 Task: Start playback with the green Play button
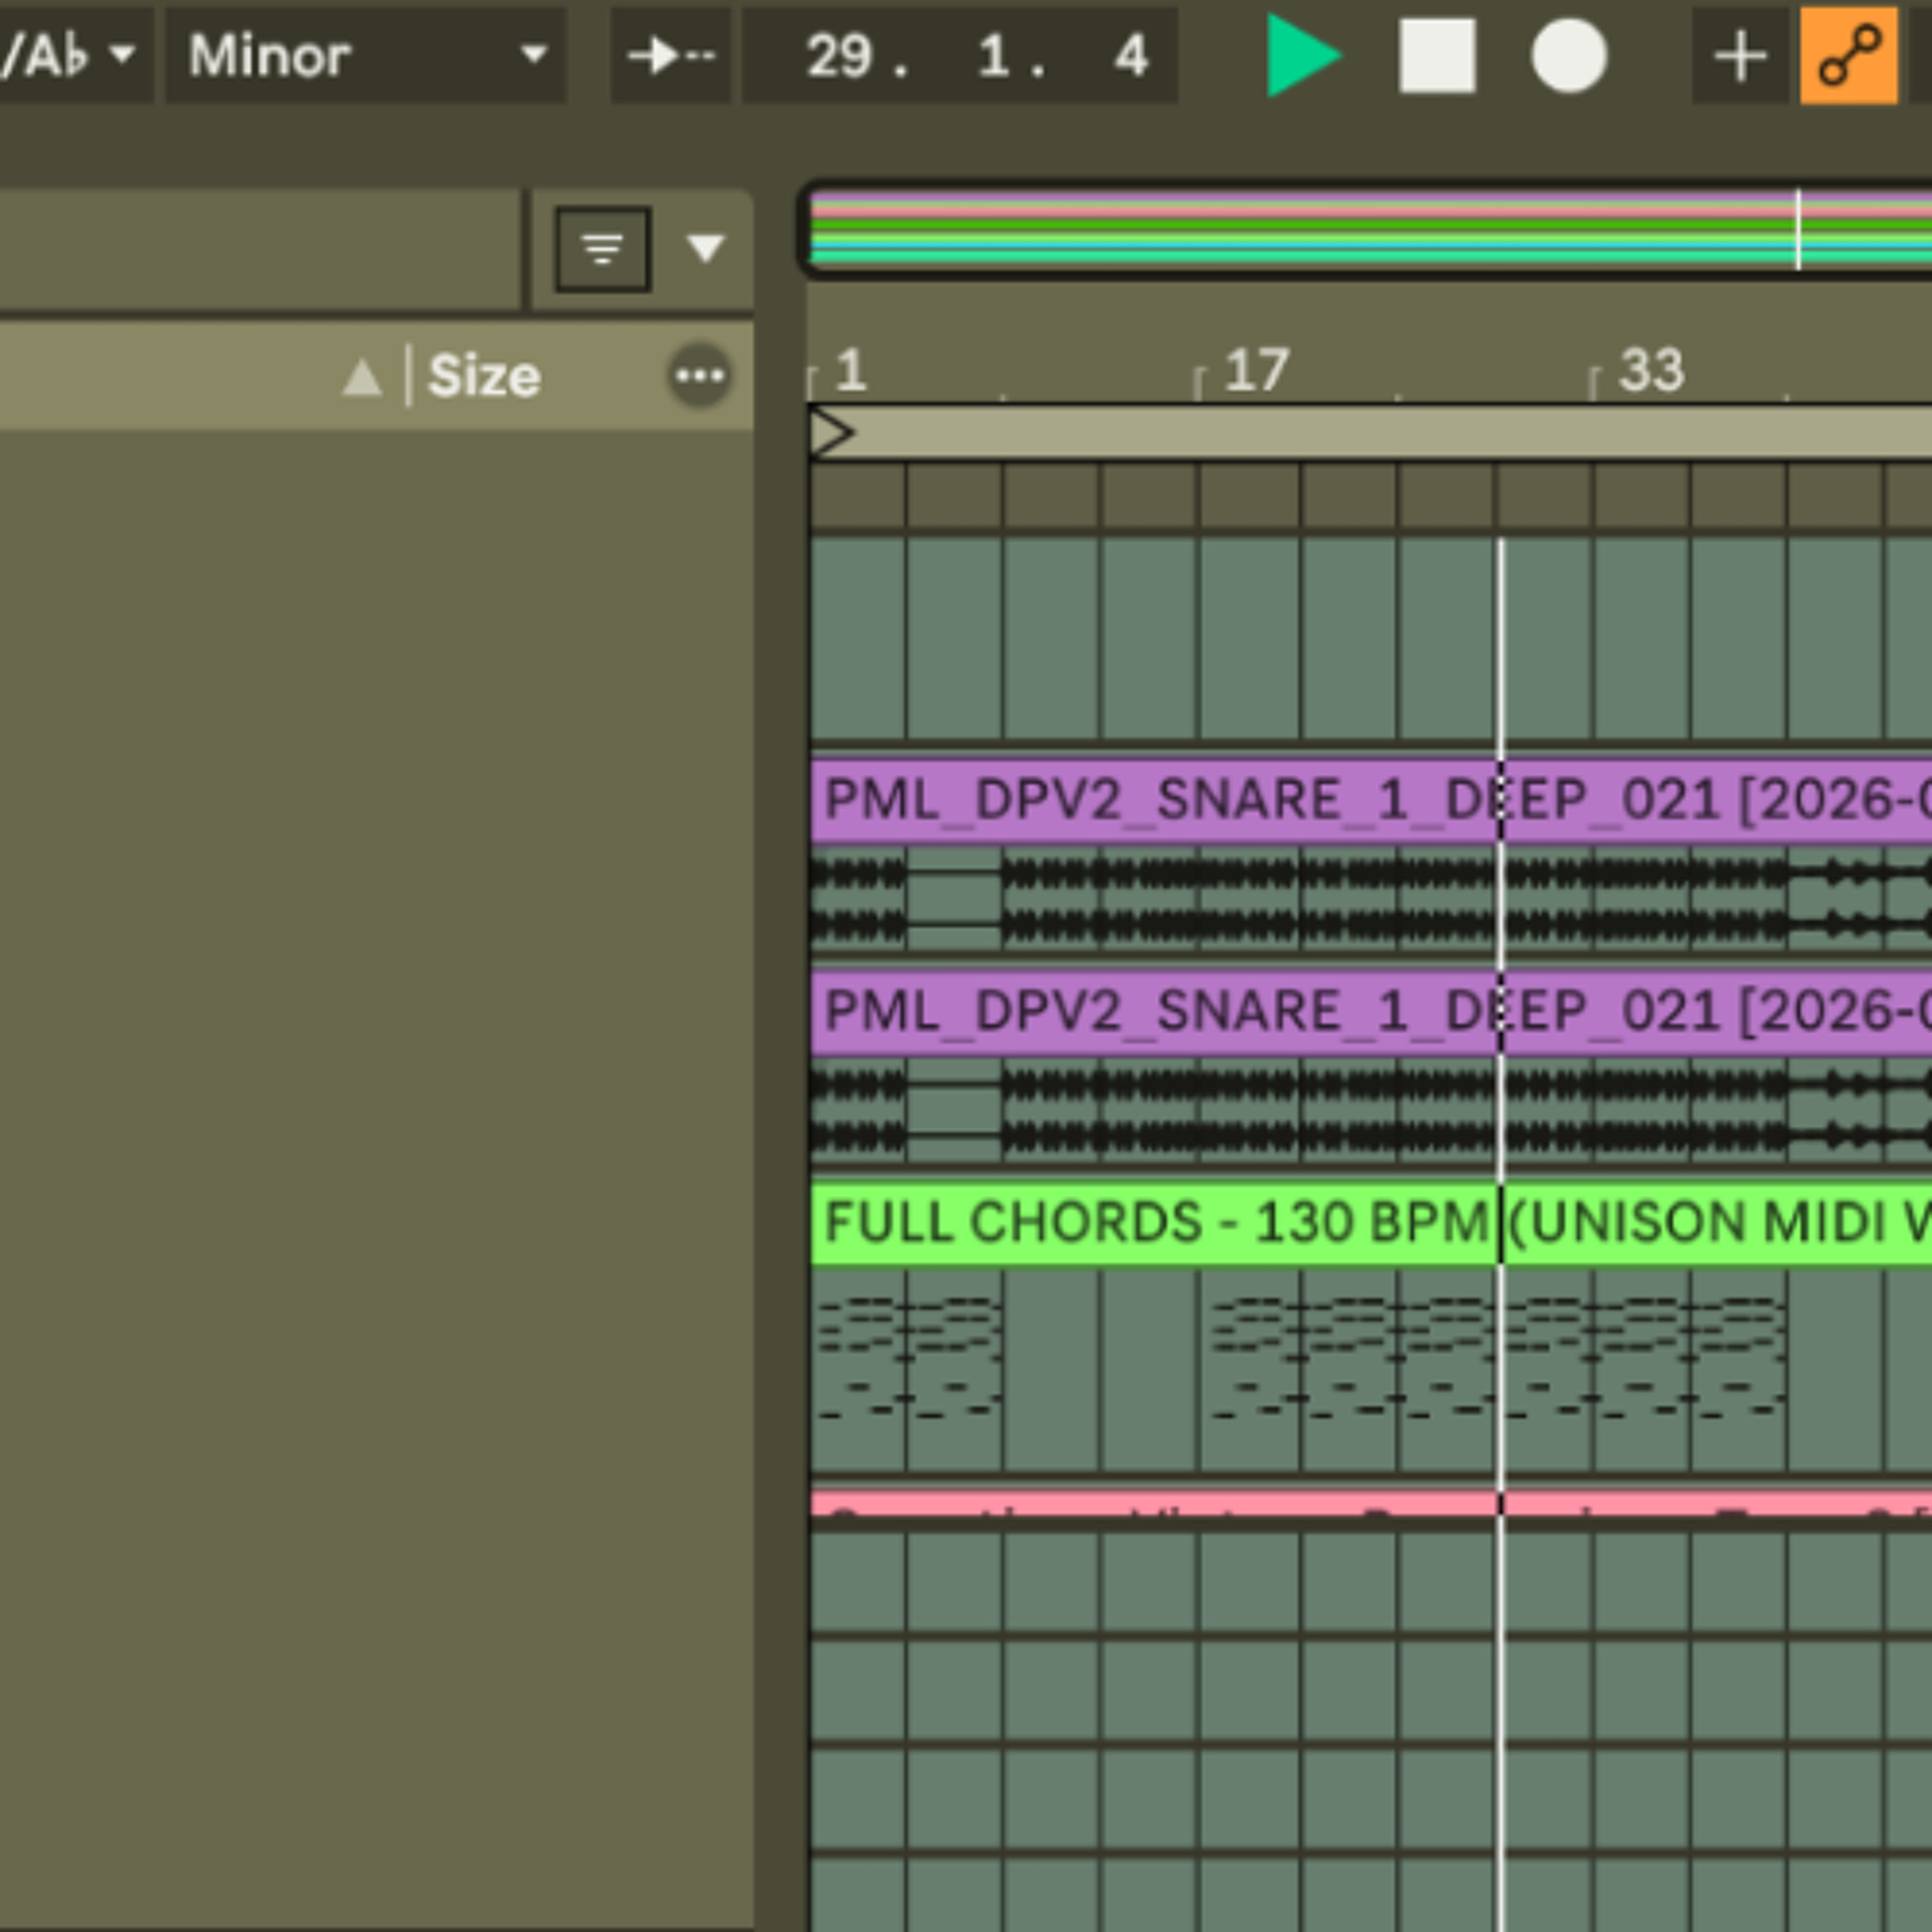point(1302,55)
